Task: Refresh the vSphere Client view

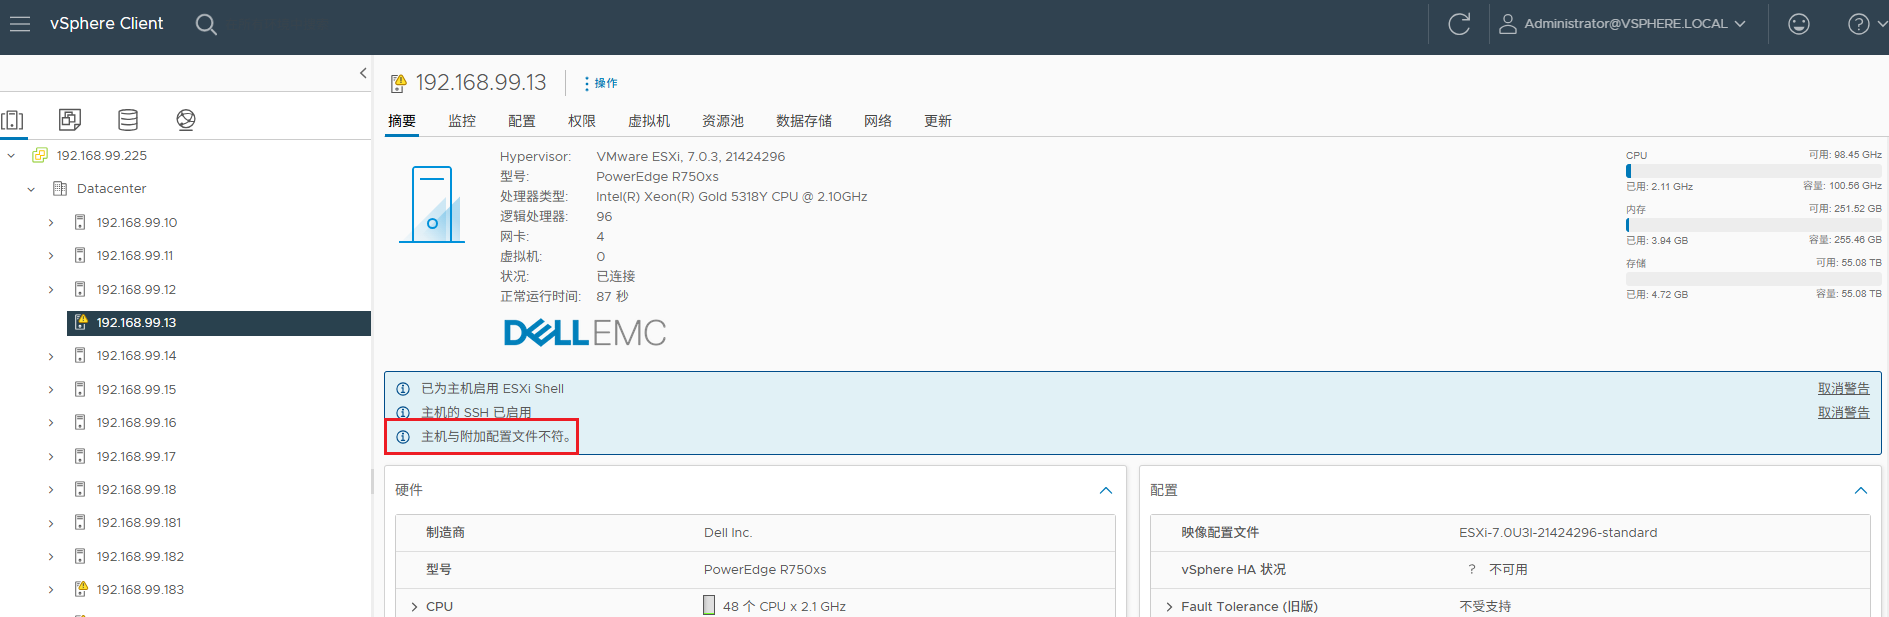Action: (1459, 24)
